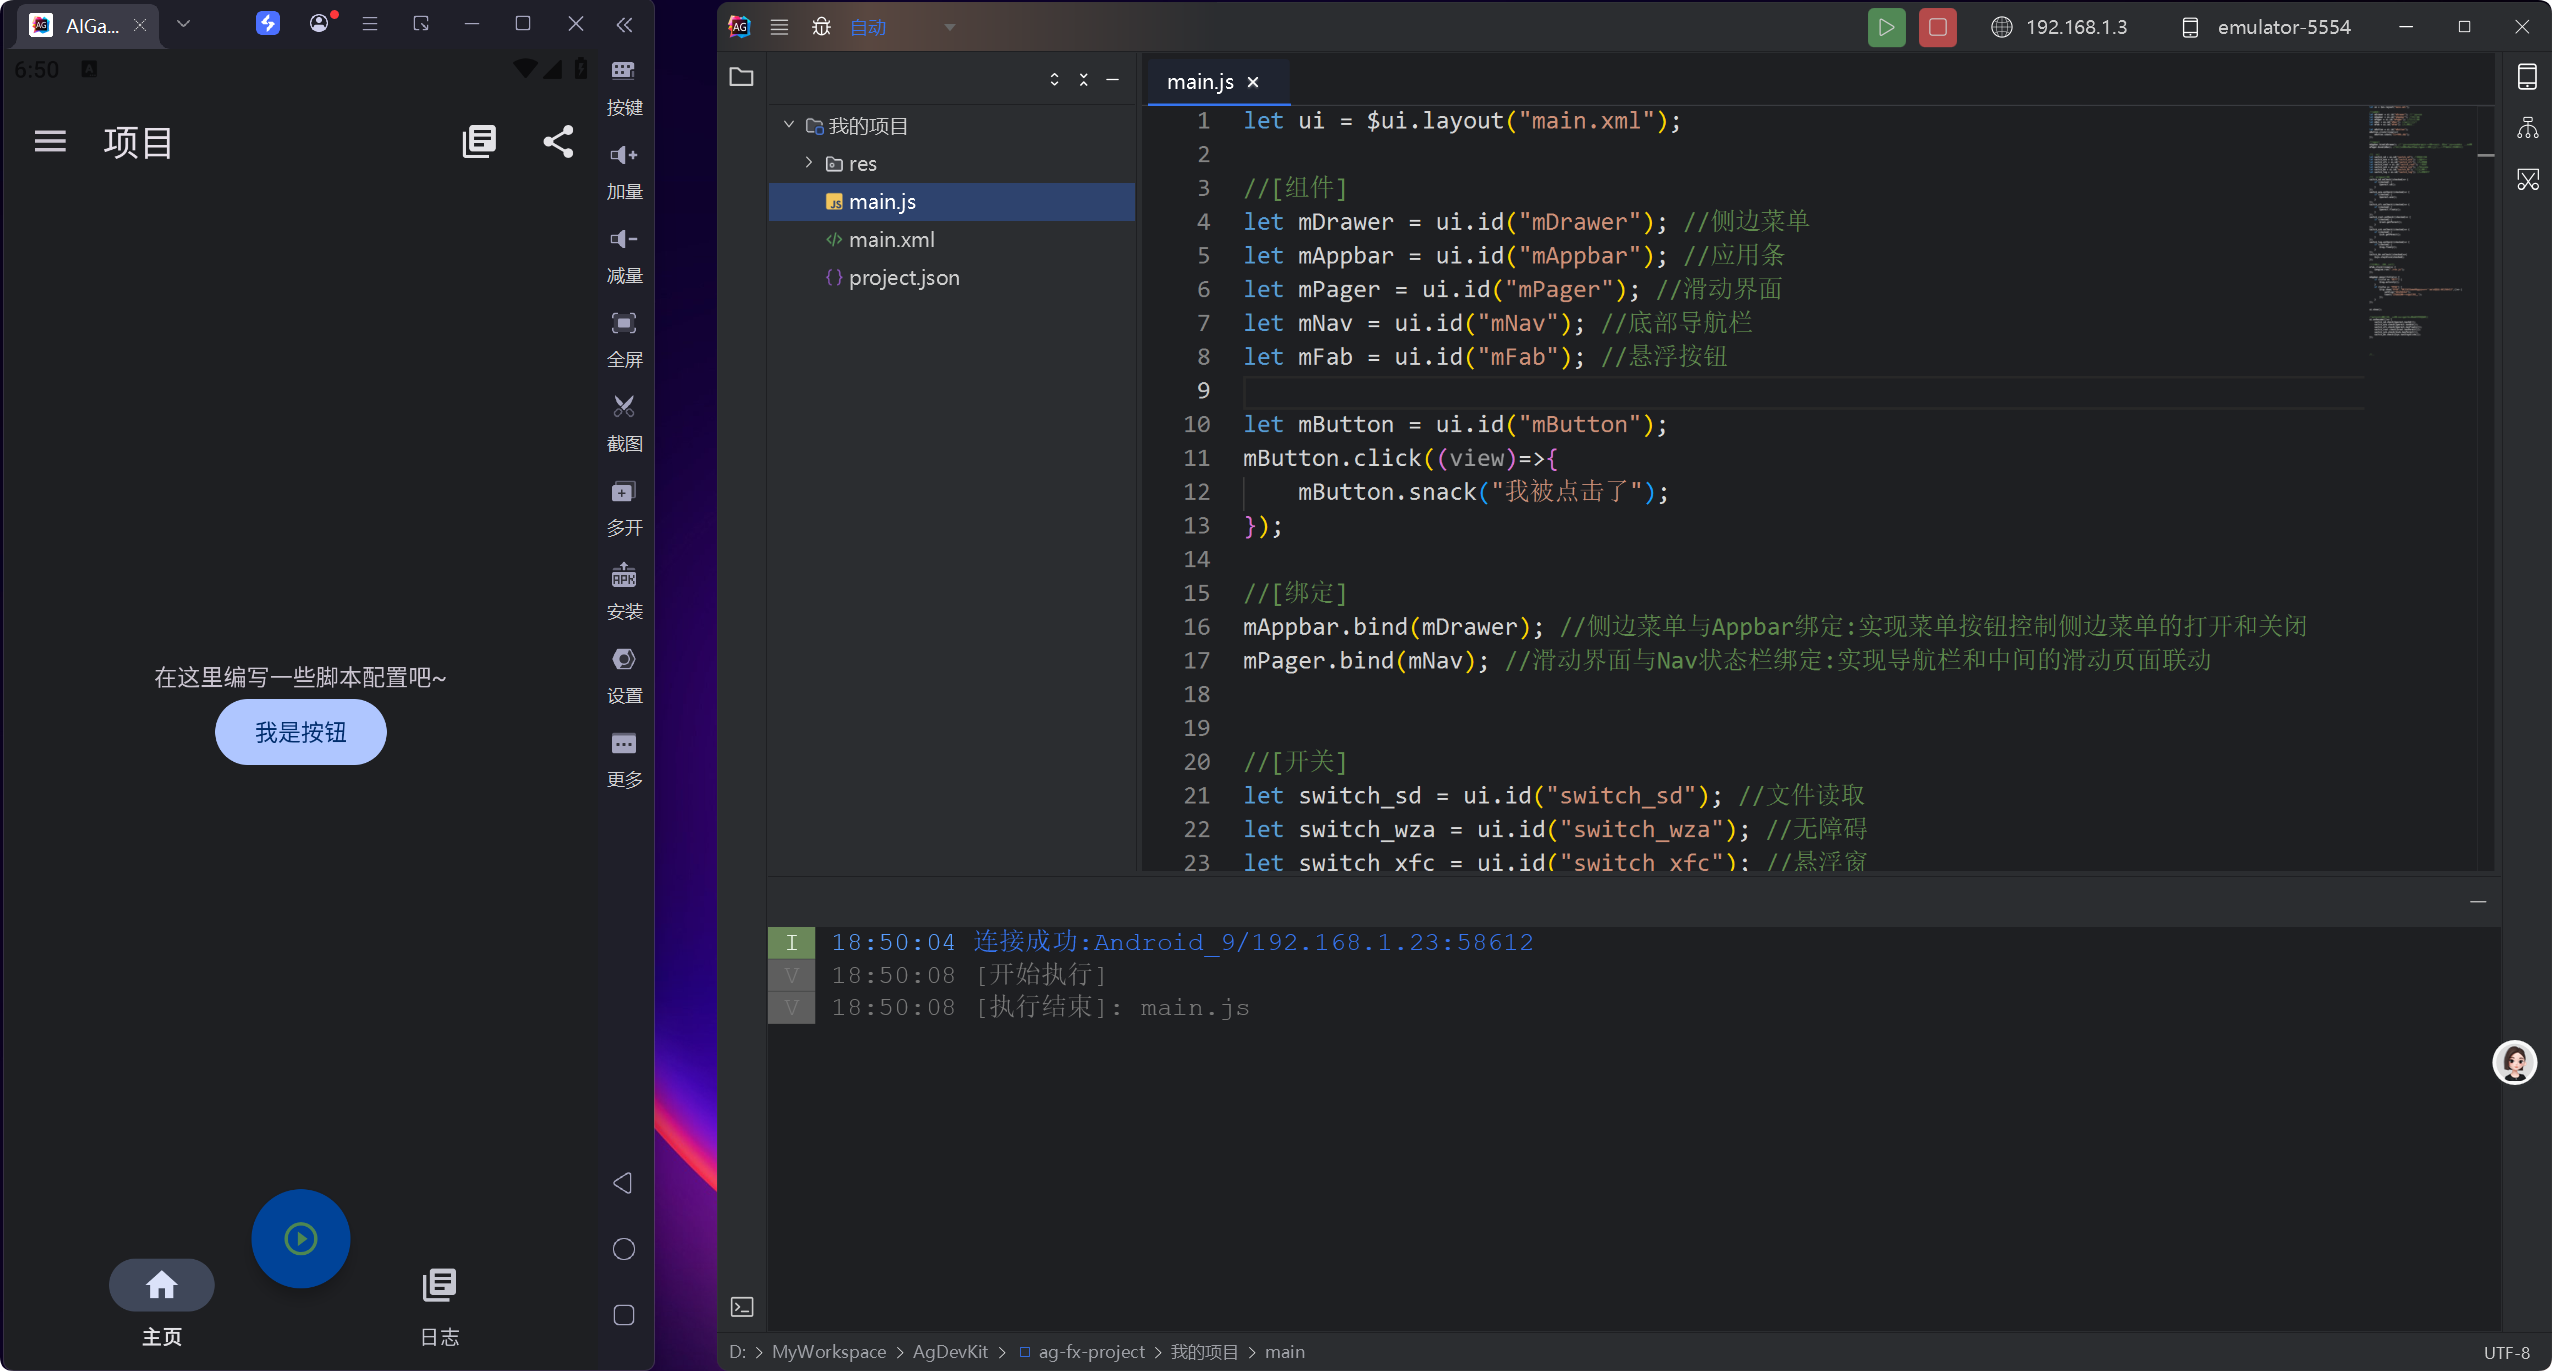Open the 自动 mode dropdown
Viewport: 2552px width, 1371px height.
pyautogui.click(x=949, y=27)
